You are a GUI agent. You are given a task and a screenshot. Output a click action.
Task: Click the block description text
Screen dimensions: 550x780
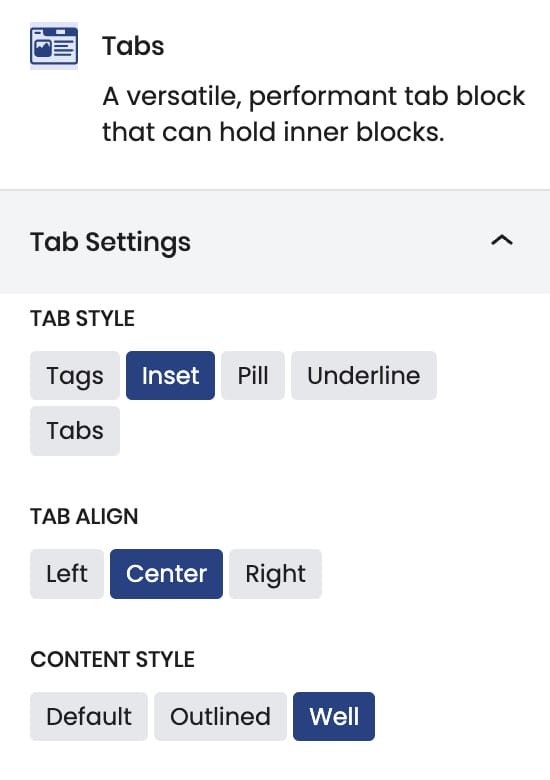tap(314, 114)
